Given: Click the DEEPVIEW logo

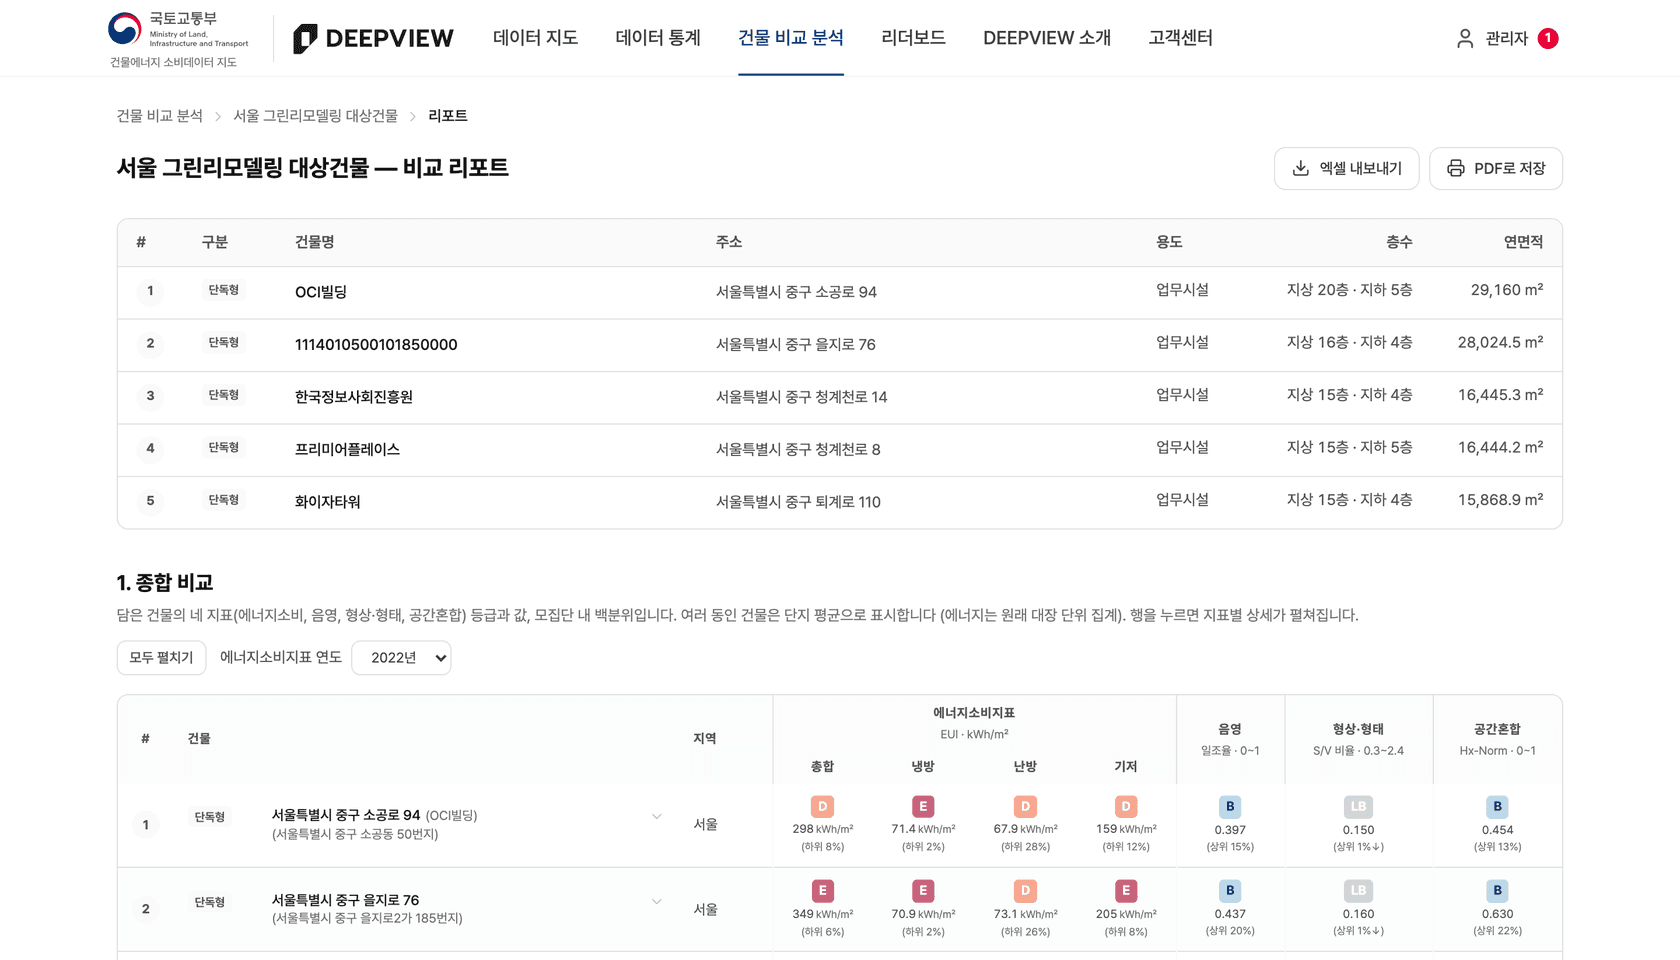Looking at the screenshot, I should [373, 38].
